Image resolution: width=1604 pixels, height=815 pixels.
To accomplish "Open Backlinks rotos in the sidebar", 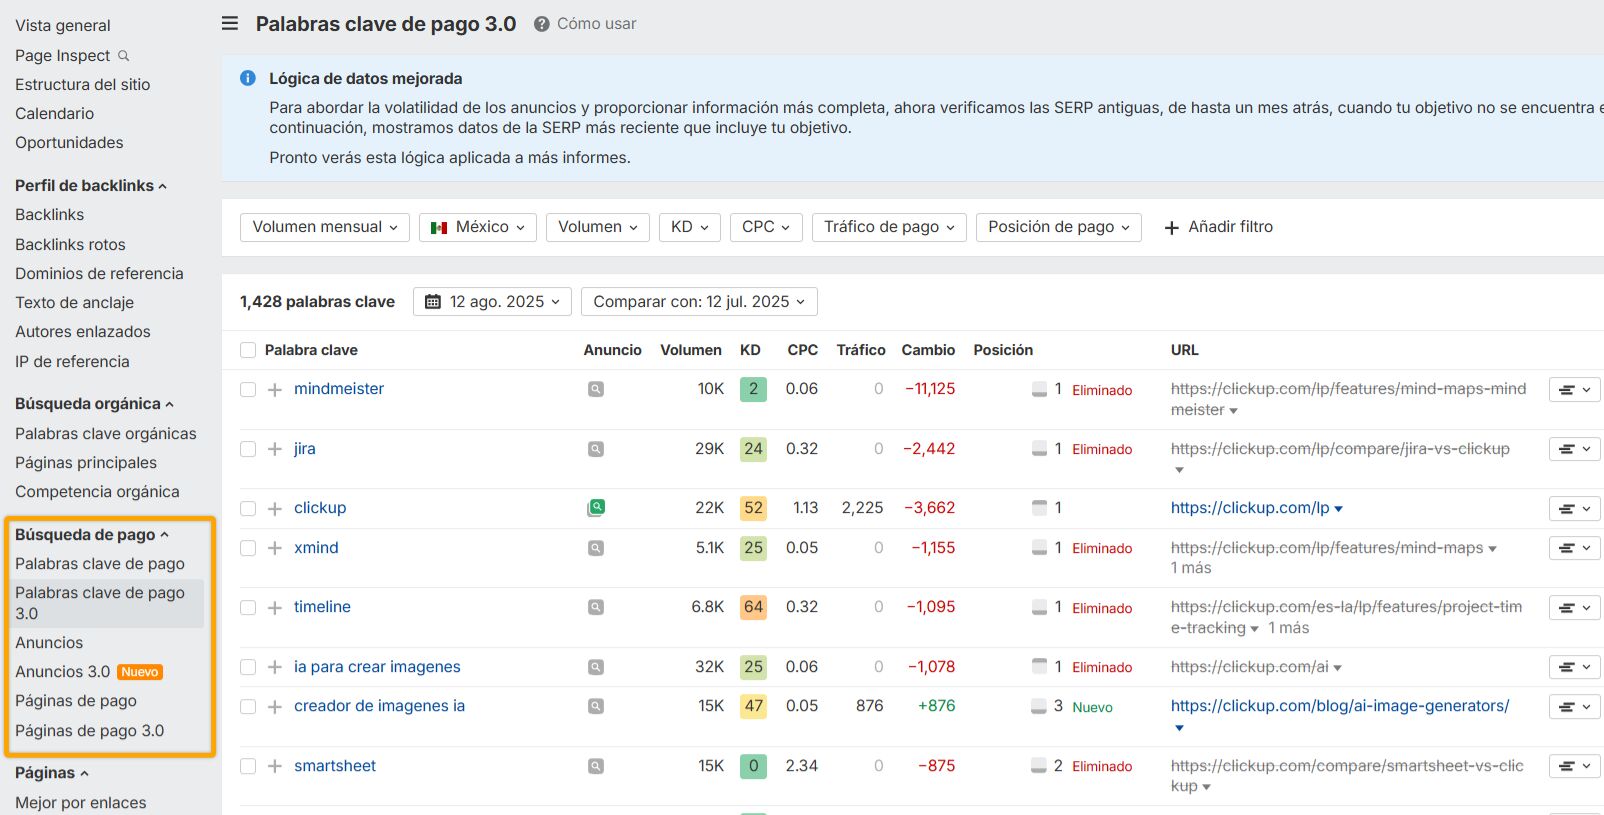I will [x=70, y=245].
